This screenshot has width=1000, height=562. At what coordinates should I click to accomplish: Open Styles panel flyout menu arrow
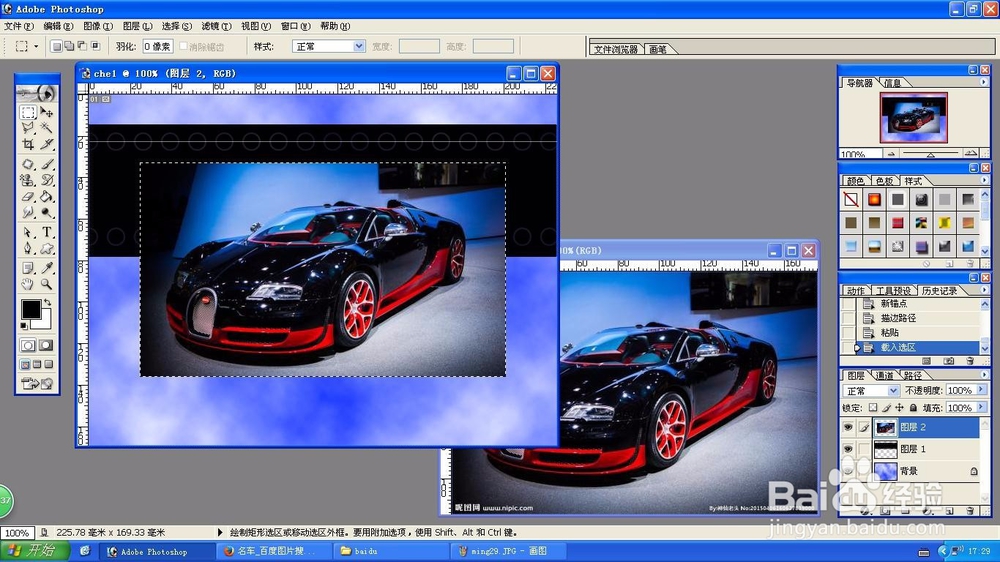(x=983, y=181)
